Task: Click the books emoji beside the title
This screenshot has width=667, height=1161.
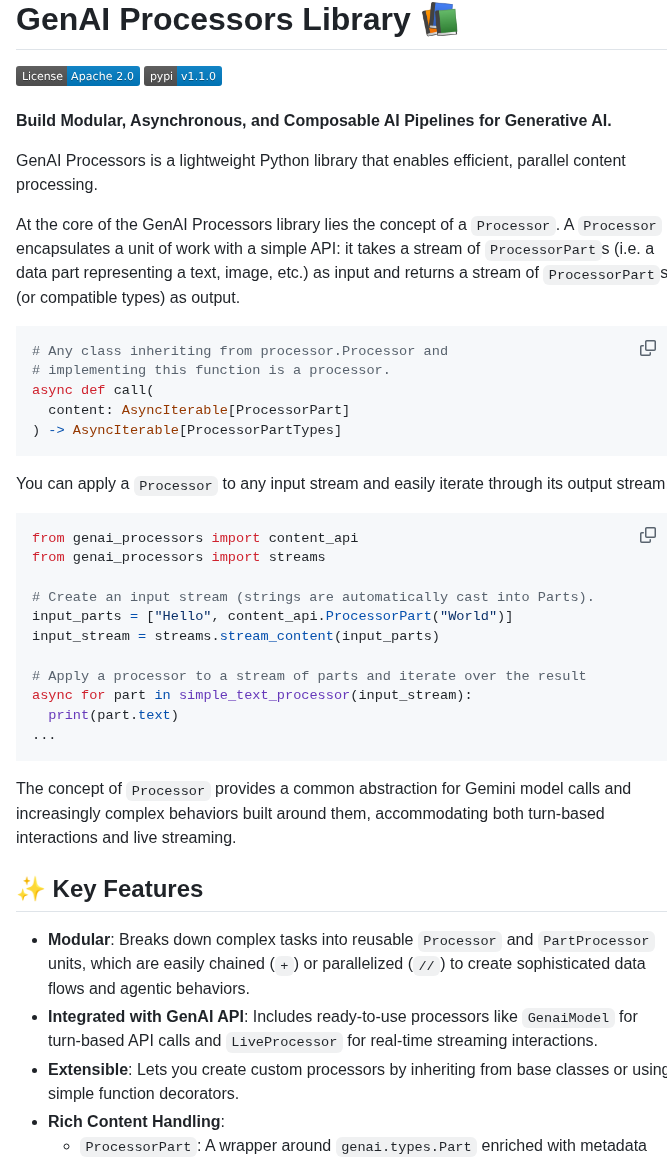Action: click(x=440, y=19)
